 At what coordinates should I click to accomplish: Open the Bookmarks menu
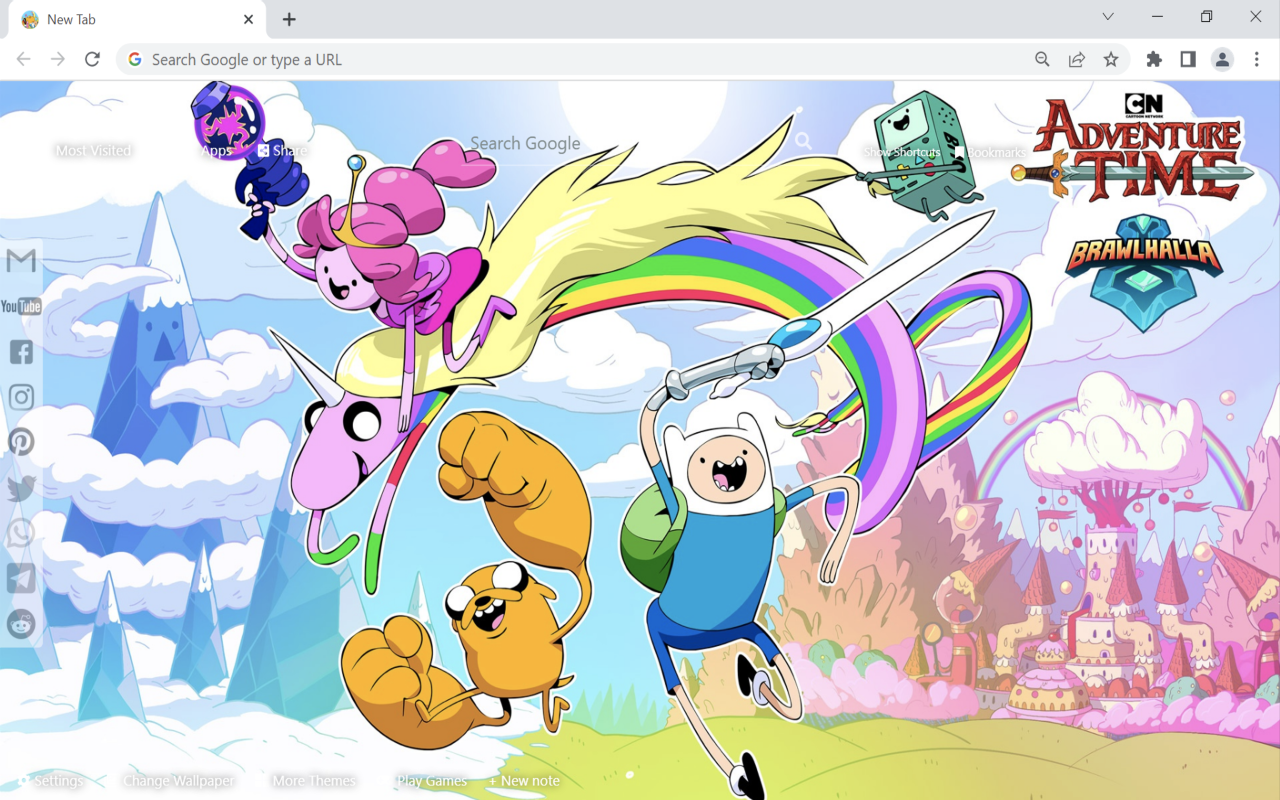[x=989, y=153]
